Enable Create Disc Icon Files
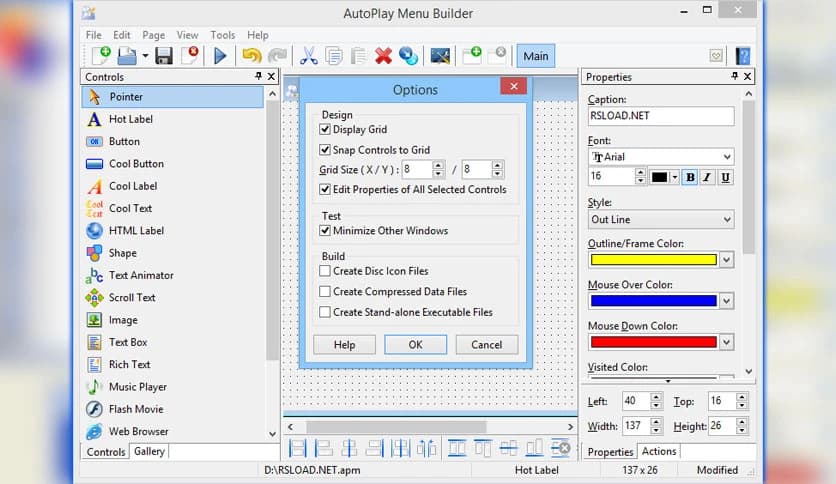The image size is (836, 484). [x=325, y=271]
